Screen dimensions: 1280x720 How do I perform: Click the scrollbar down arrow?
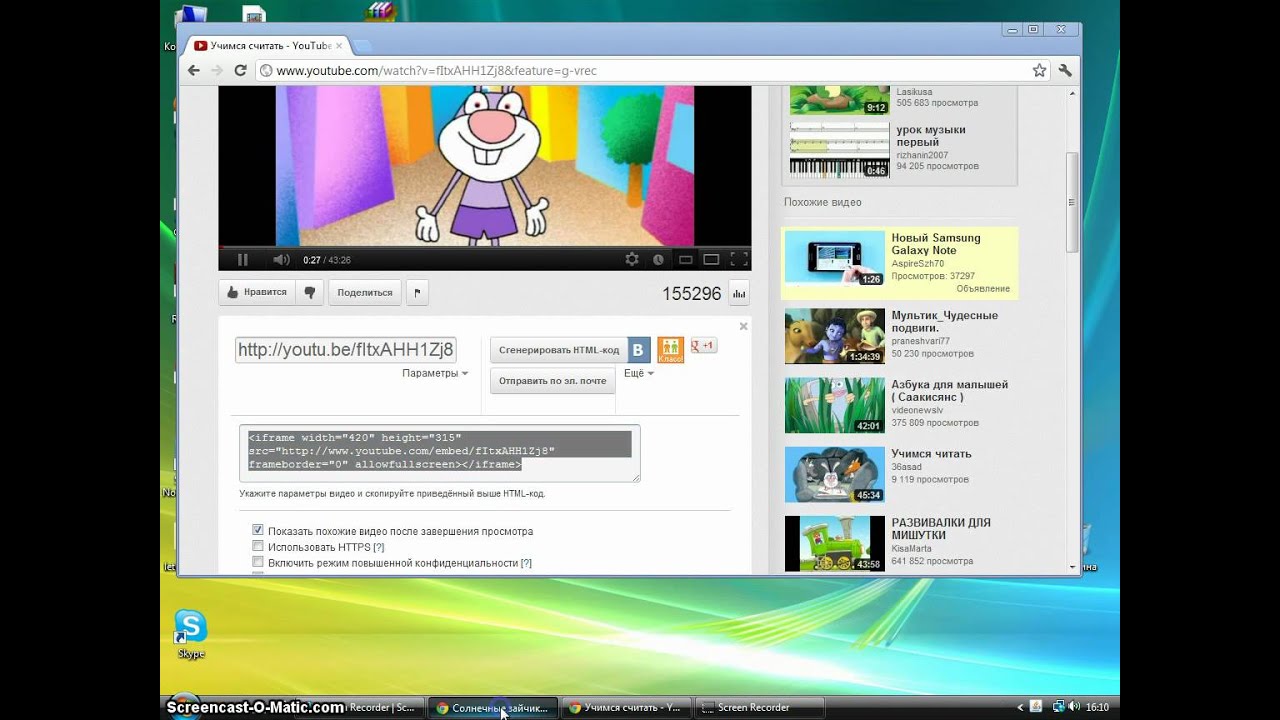click(x=1072, y=567)
